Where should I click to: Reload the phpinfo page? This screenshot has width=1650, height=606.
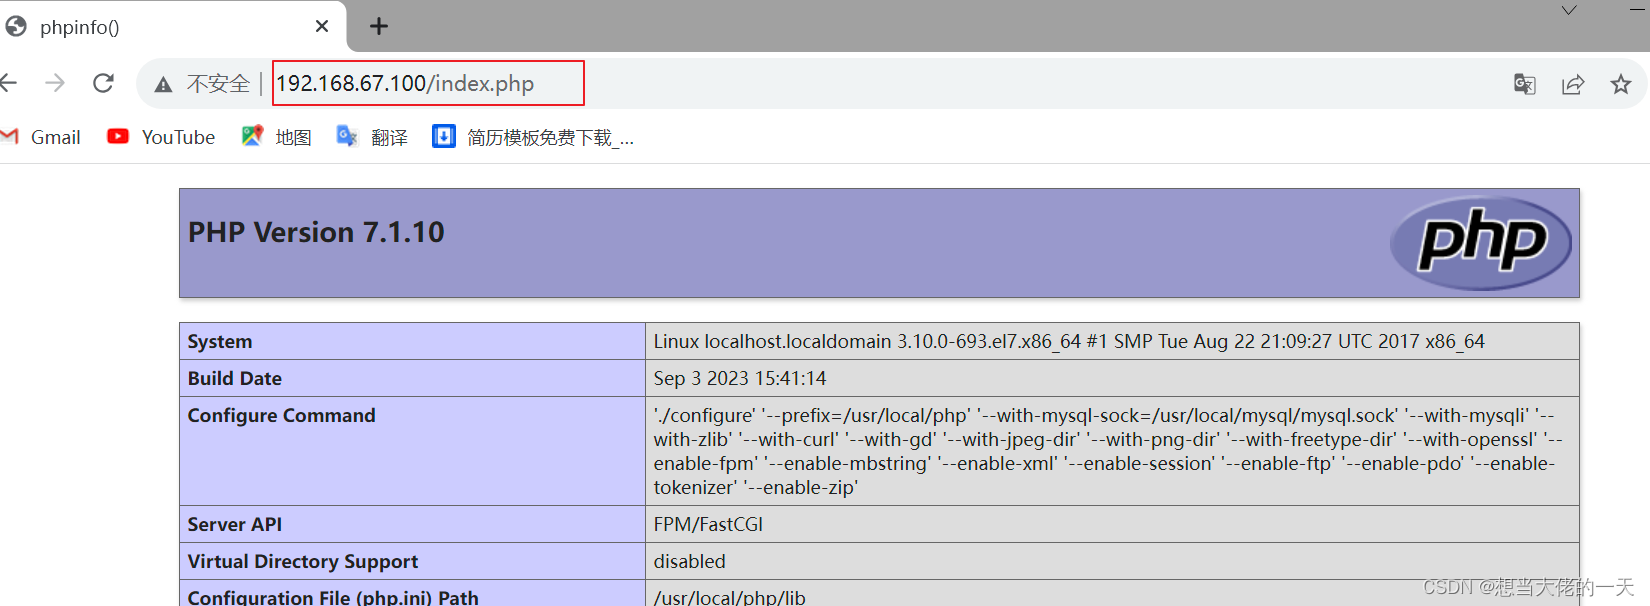[103, 83]
